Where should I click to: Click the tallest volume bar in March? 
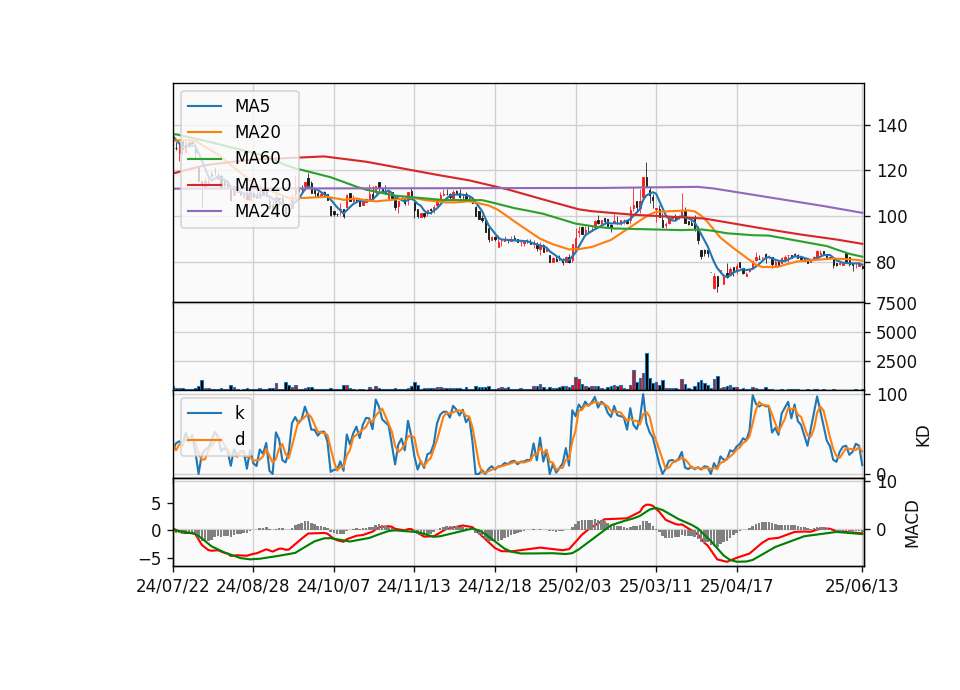[x=647, y=372]
